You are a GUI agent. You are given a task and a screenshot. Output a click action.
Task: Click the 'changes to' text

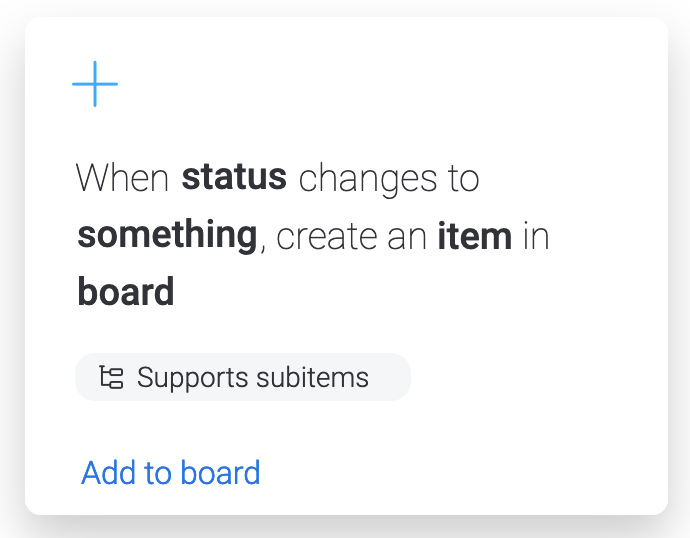coord(389,179)
